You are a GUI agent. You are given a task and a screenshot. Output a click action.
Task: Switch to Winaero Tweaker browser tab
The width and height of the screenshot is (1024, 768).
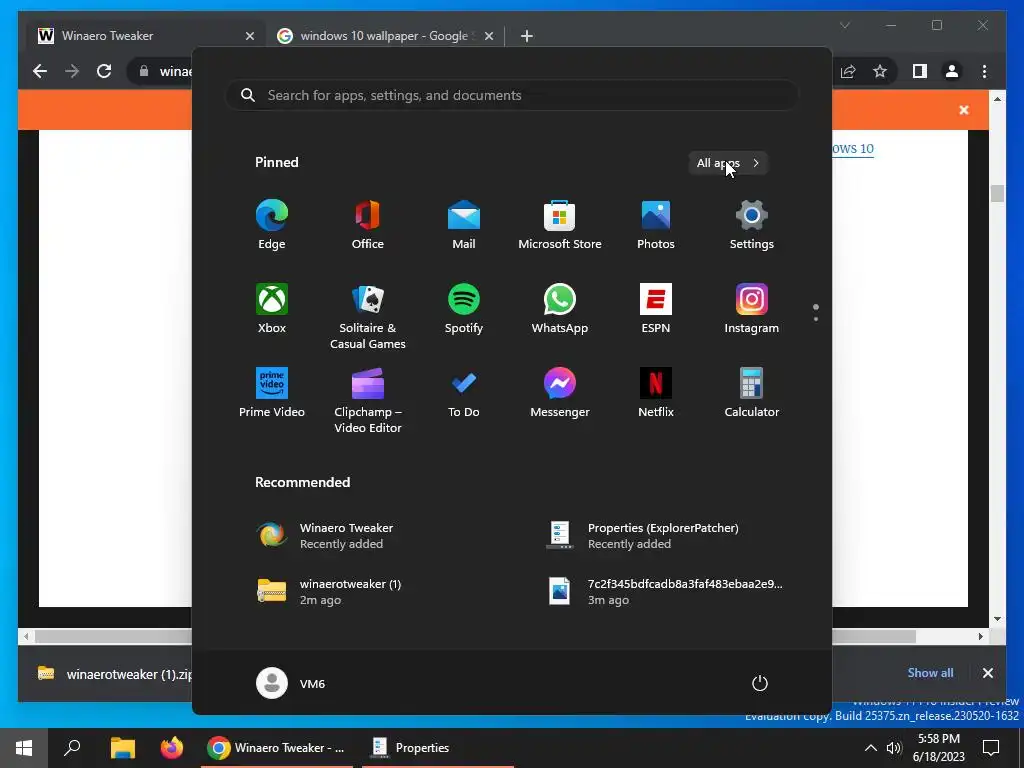(x=146, y=36)
